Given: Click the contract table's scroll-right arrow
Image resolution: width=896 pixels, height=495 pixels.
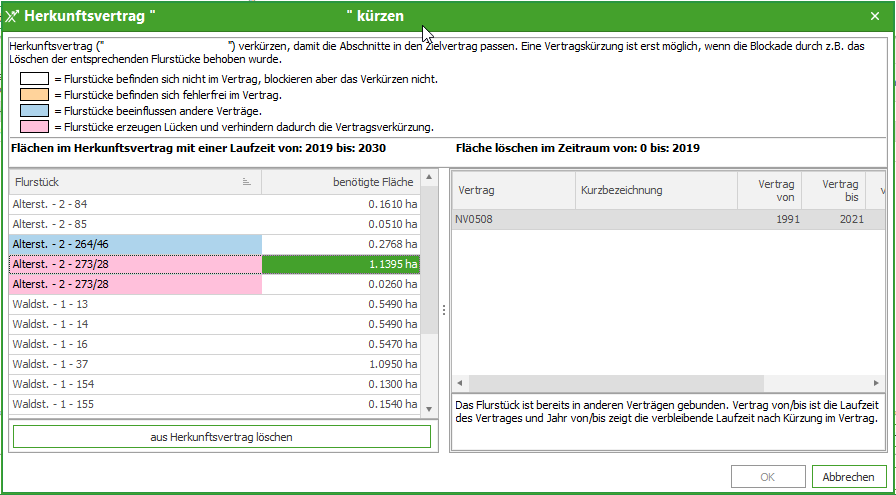Looking at the screenshot, I should tap(877, 383).
